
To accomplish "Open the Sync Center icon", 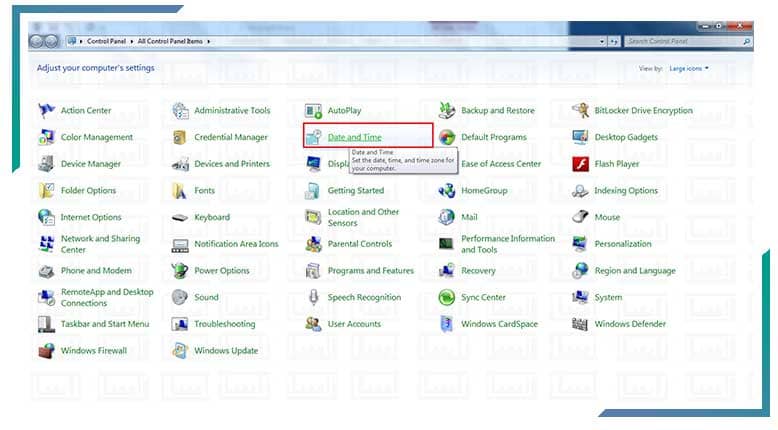I will (447, 297).
